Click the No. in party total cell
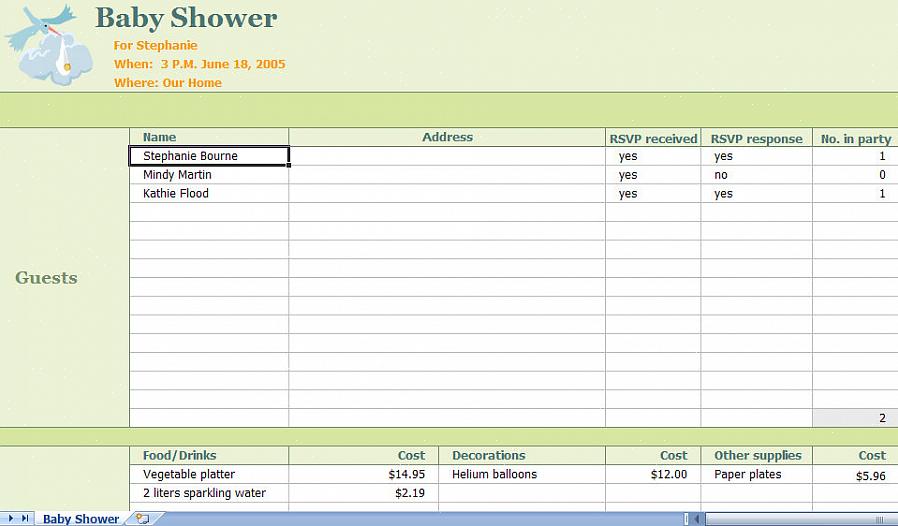Image resolution: width=898 pixels, height=526 pixels. [x=854, y=418]
